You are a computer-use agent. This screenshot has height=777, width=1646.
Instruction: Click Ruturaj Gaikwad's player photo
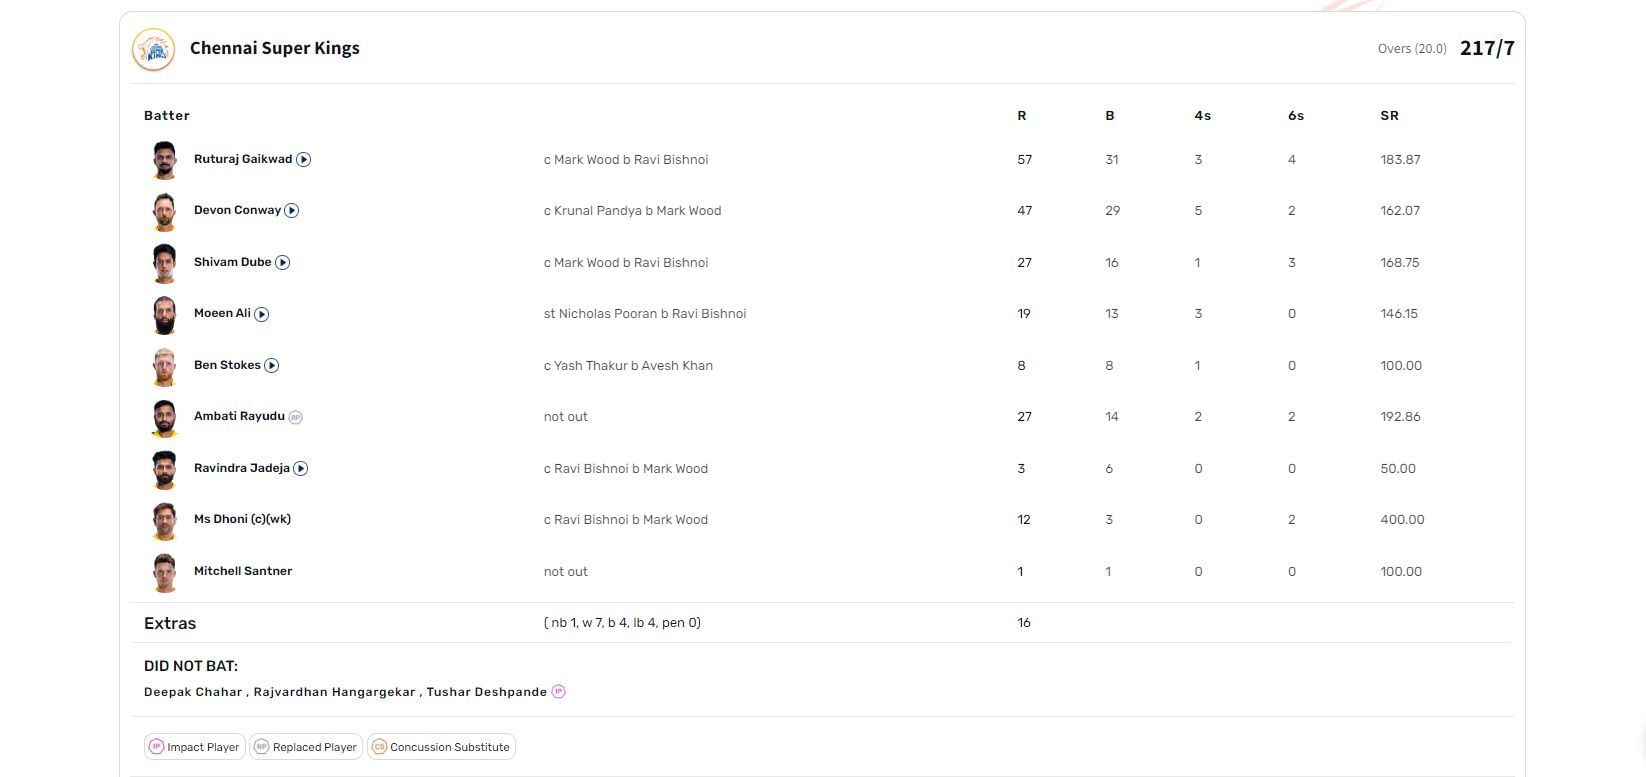point(164,160)
